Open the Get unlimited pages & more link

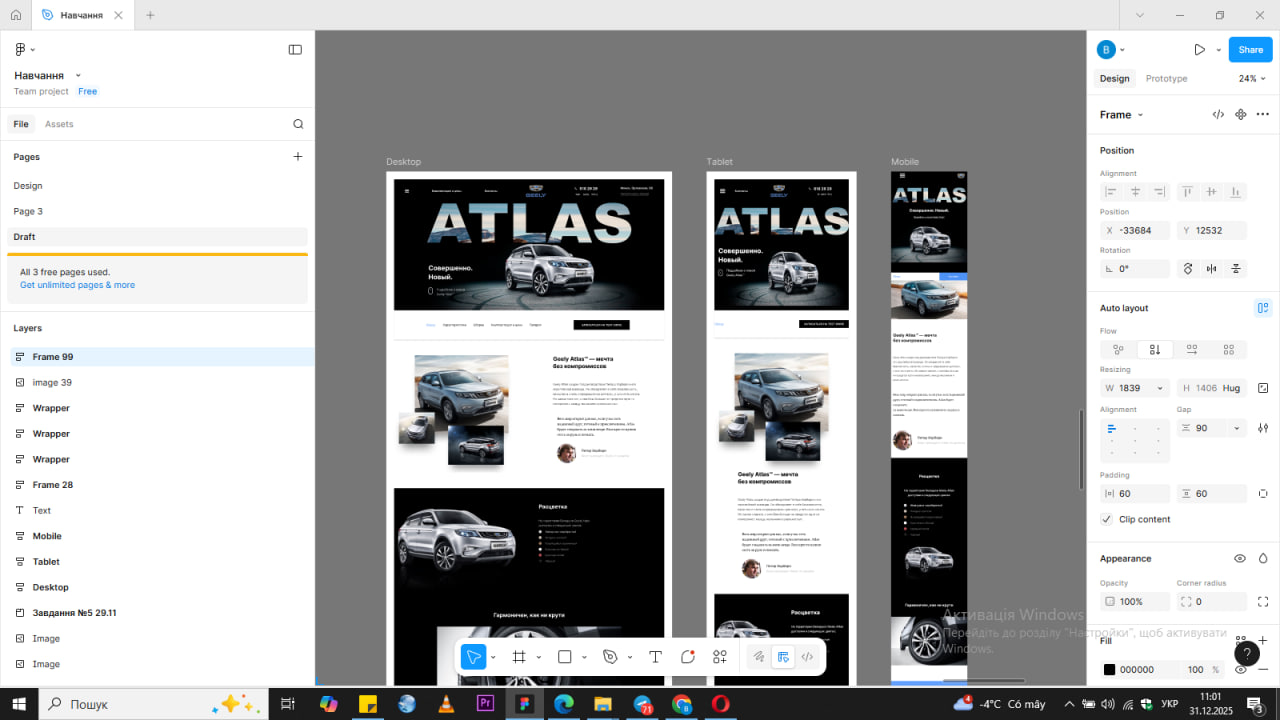(77, 285)
